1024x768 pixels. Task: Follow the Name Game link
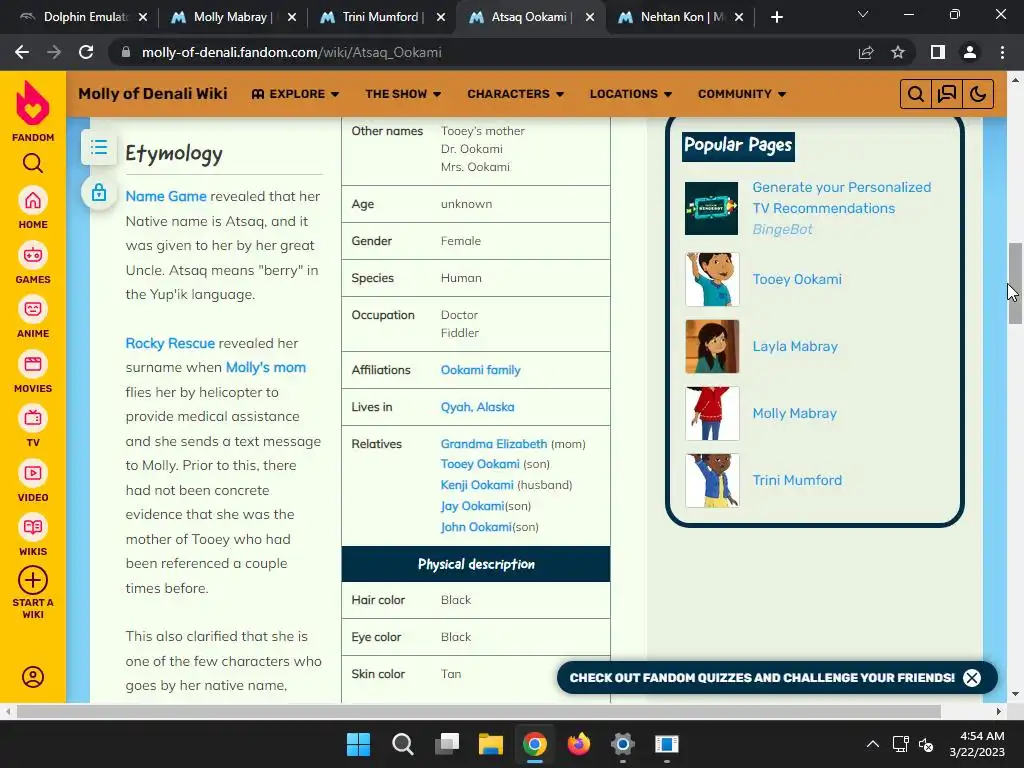click(x=166, y=197)
